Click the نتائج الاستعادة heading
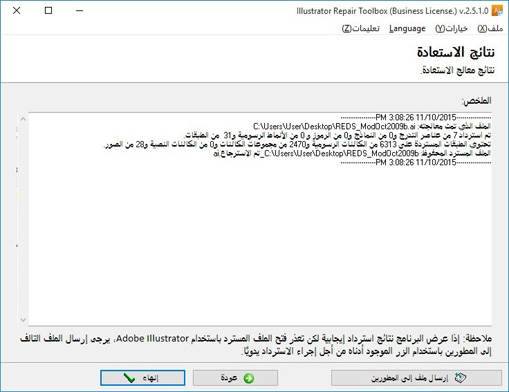This screenshot has width=509, height=392. (456, 52)
